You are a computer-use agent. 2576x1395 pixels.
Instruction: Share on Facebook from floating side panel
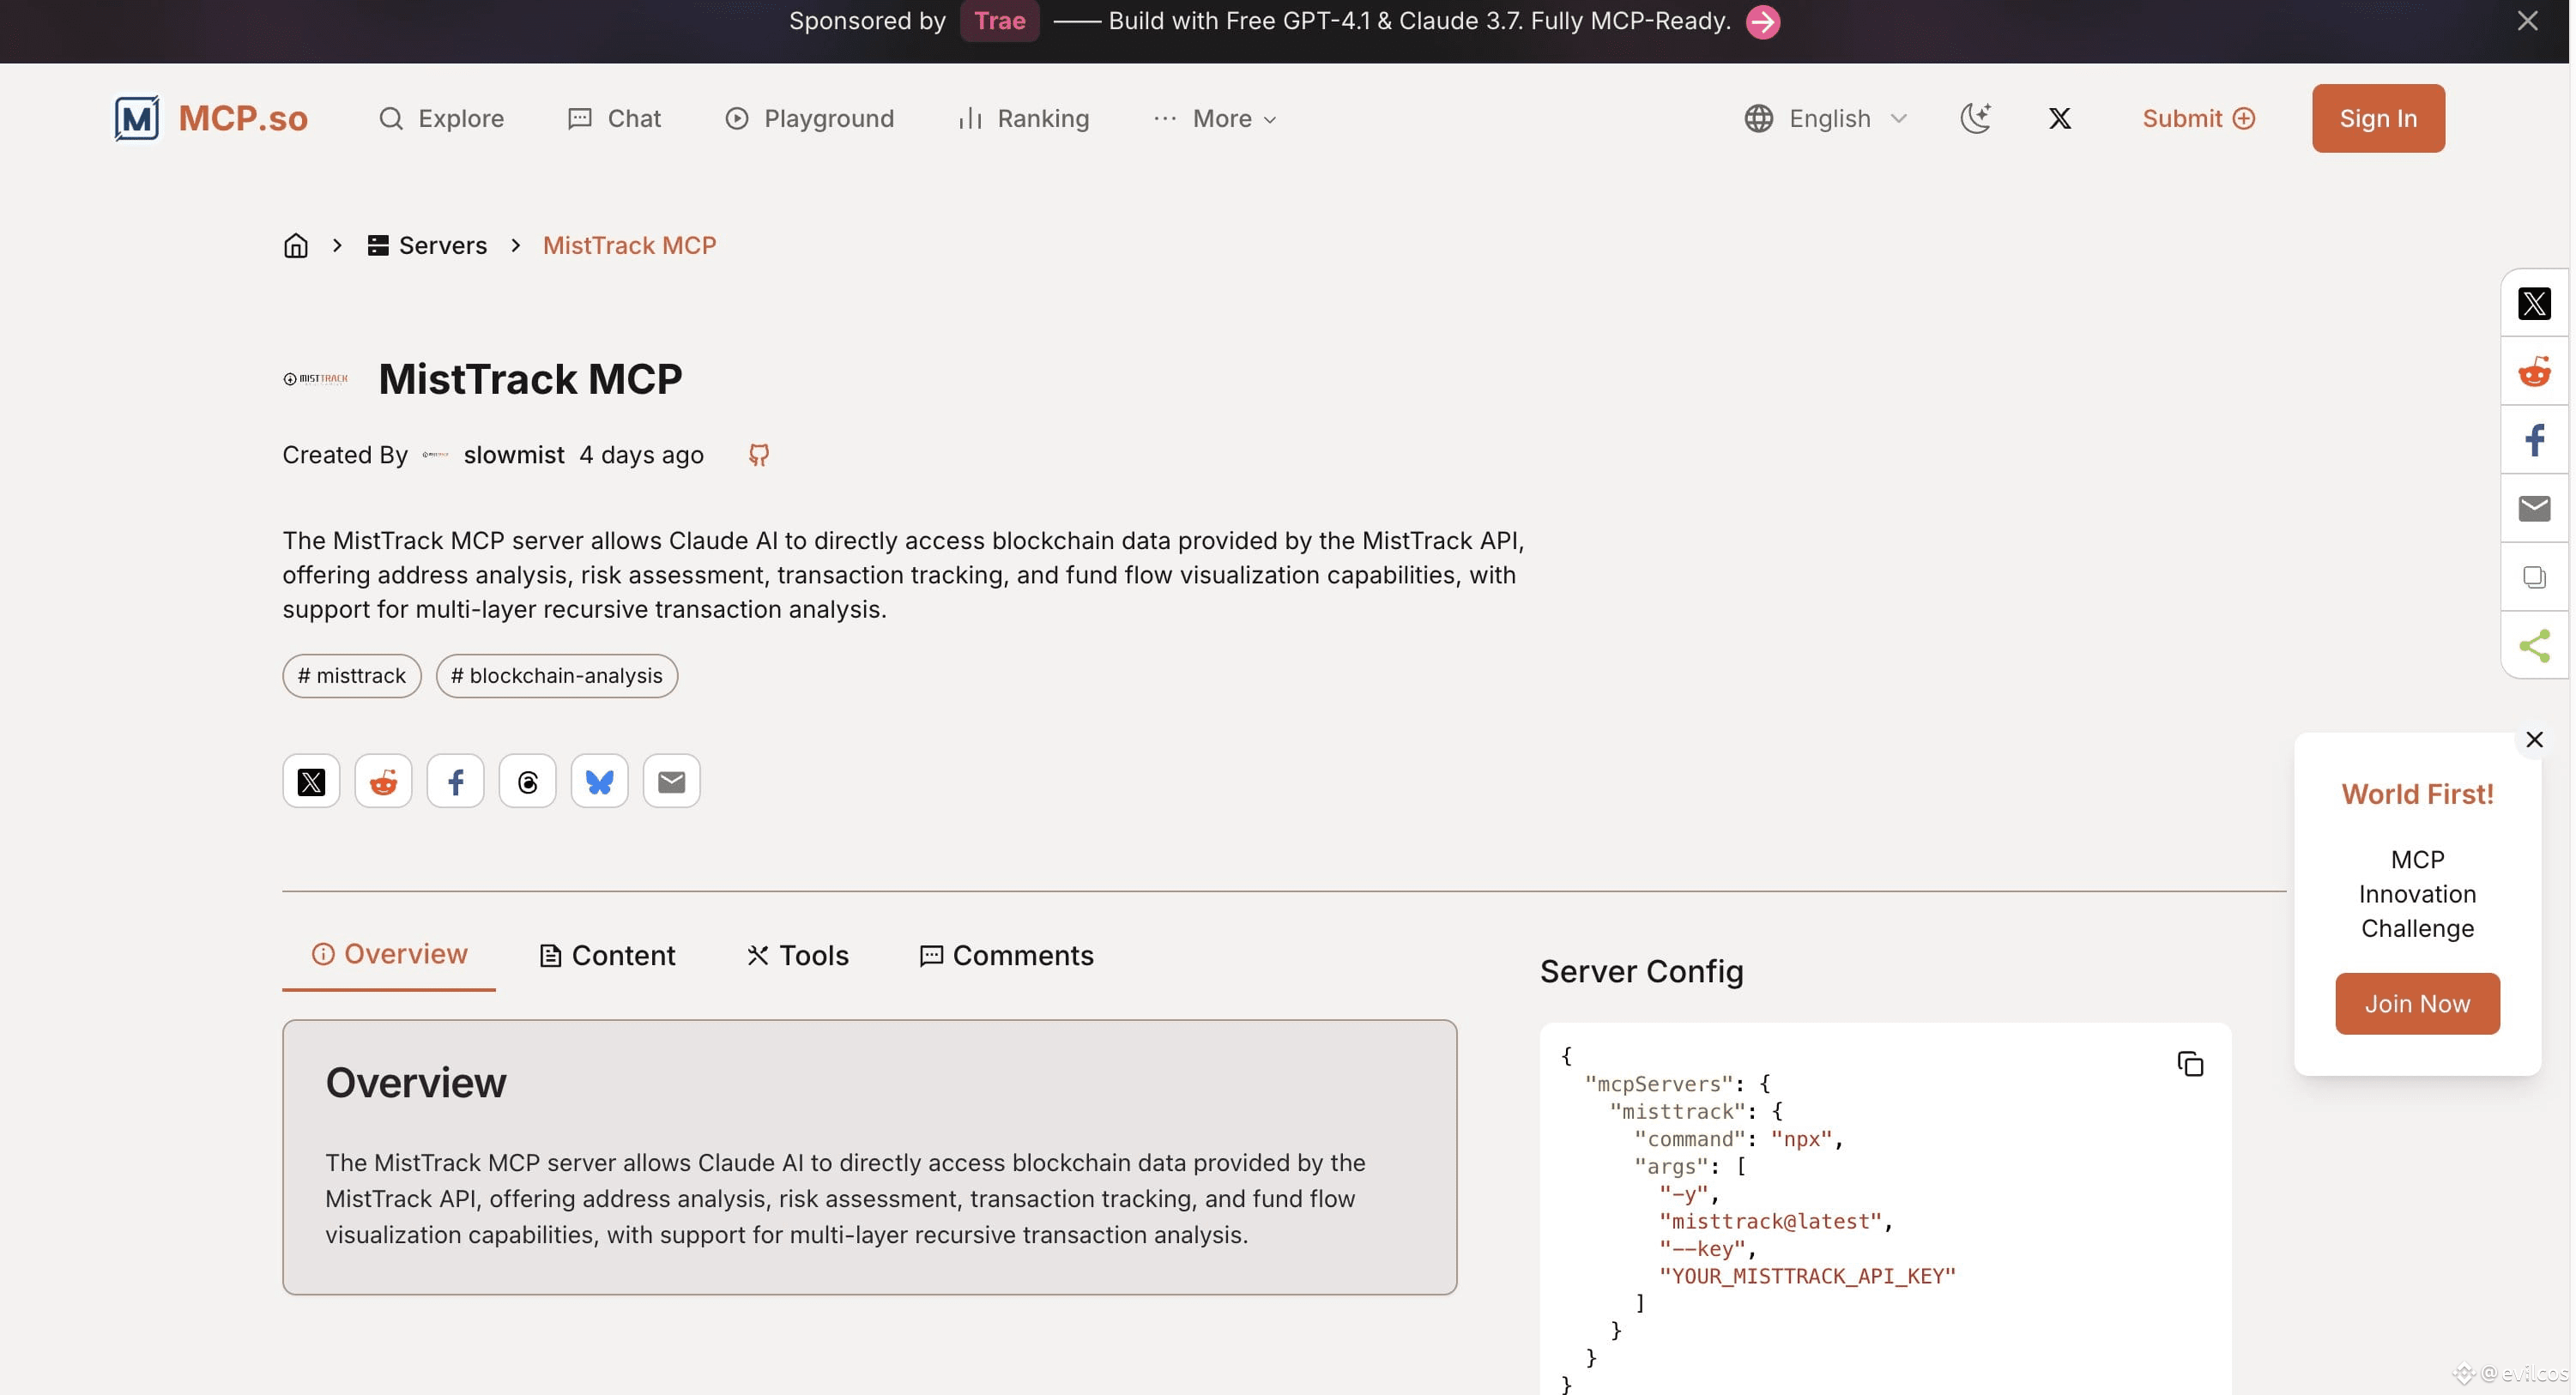(x=2534, y=440)
